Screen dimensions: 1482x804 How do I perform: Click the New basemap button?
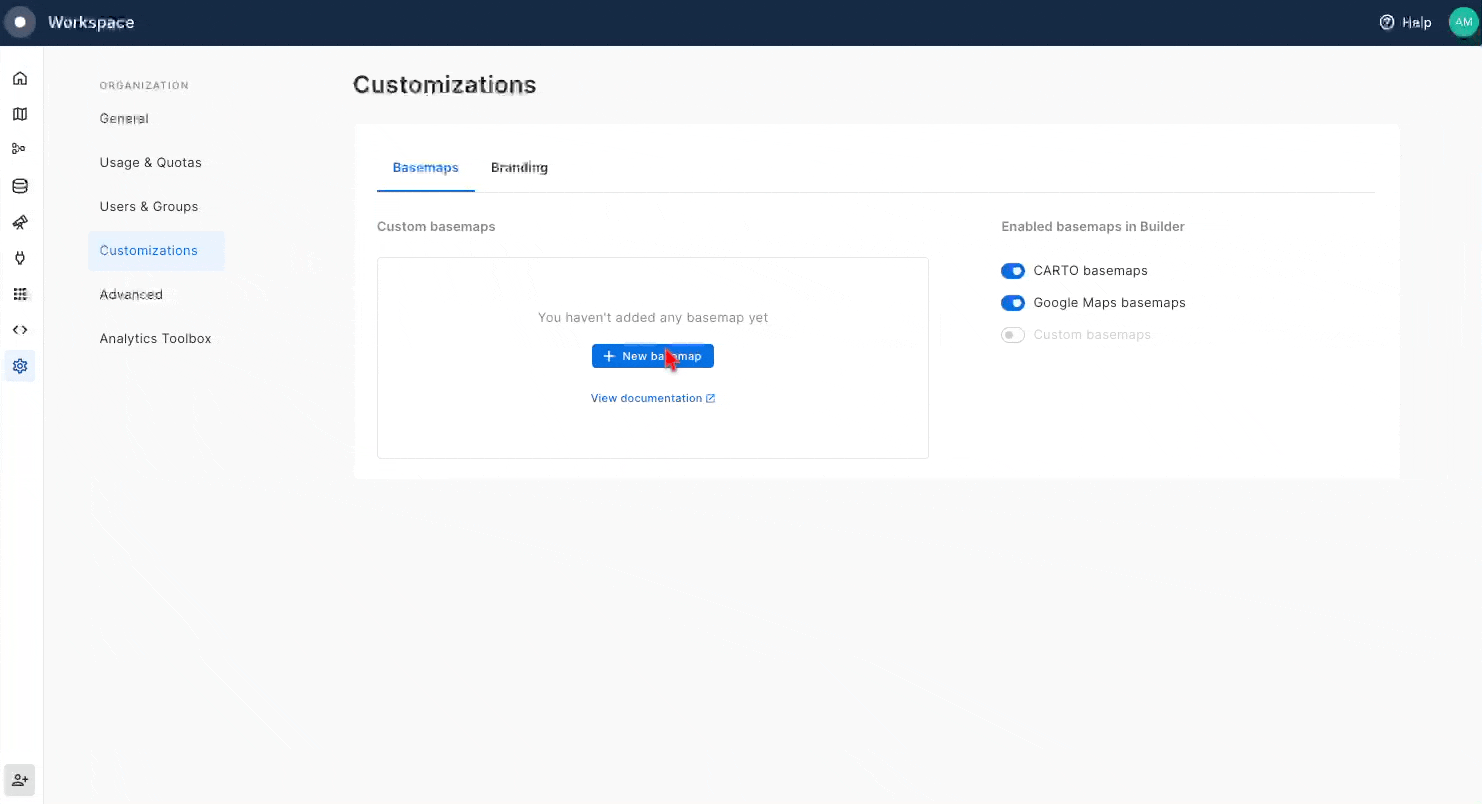pos(652,356)
